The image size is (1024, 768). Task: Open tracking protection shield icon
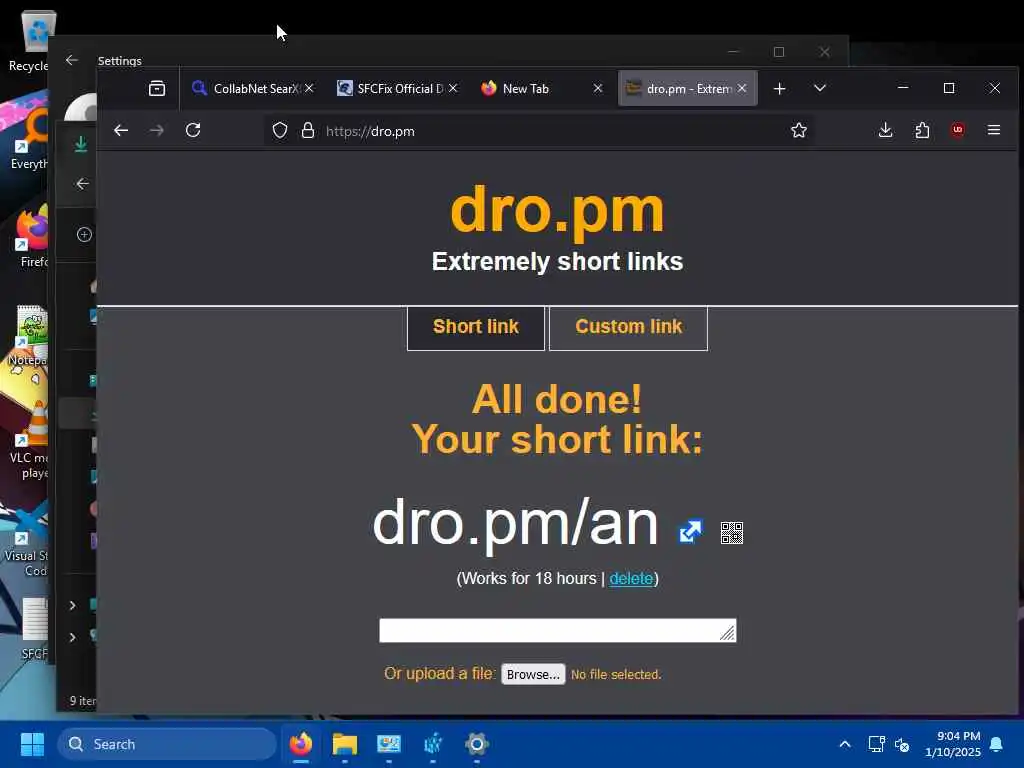[280, 131]
